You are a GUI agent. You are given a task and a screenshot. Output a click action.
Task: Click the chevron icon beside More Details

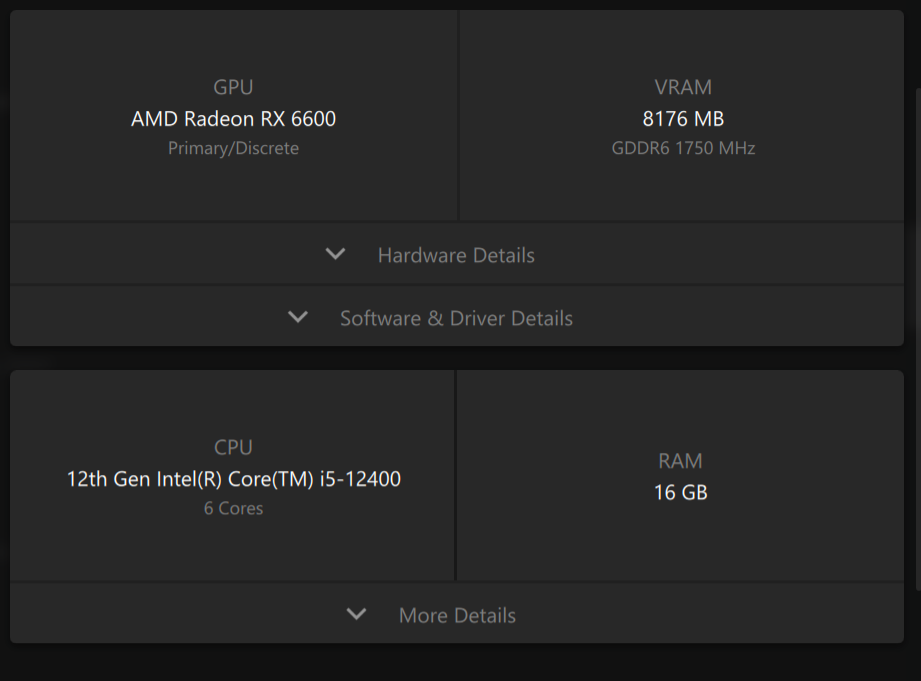point(357,614)
